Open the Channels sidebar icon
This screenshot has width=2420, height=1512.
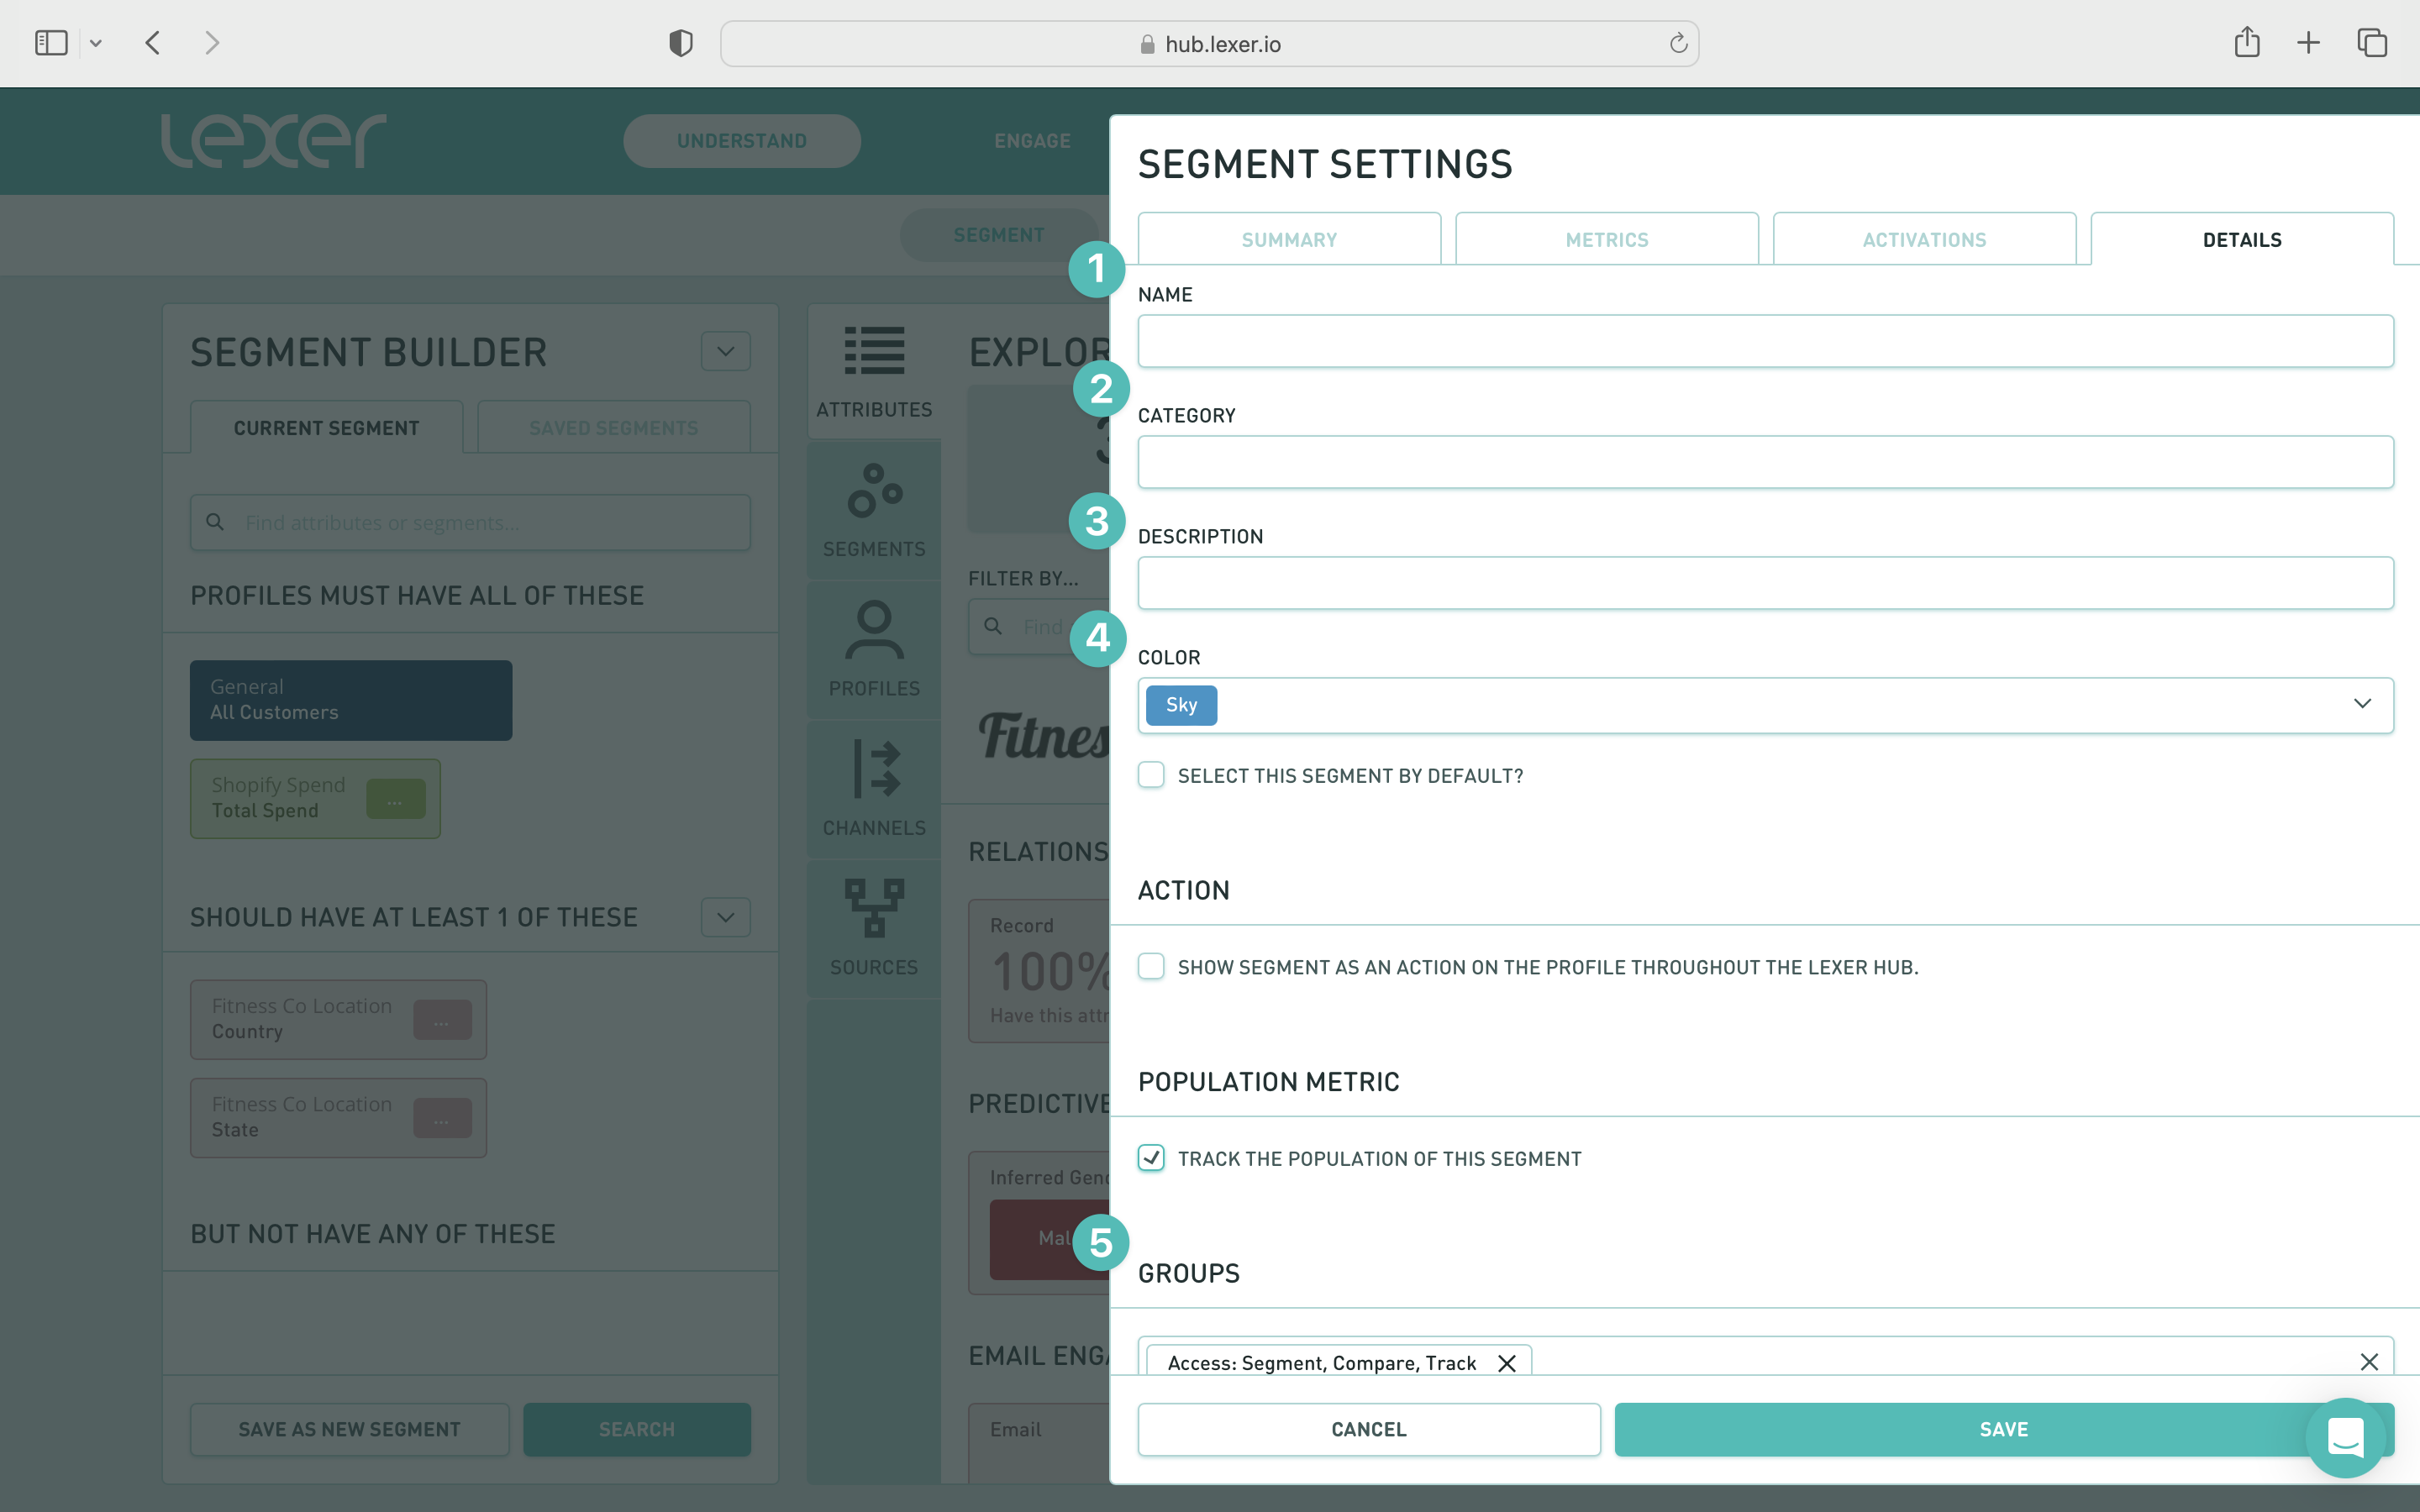[x=874, y=769]
